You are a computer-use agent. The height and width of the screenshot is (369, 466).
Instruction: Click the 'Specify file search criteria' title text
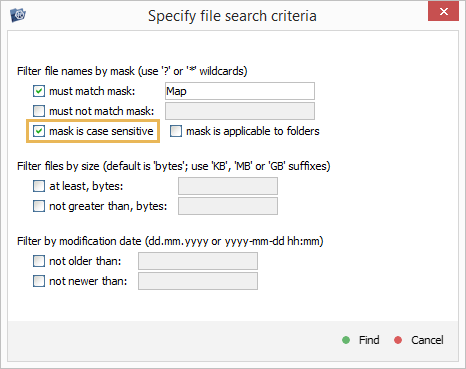[232, 16]
